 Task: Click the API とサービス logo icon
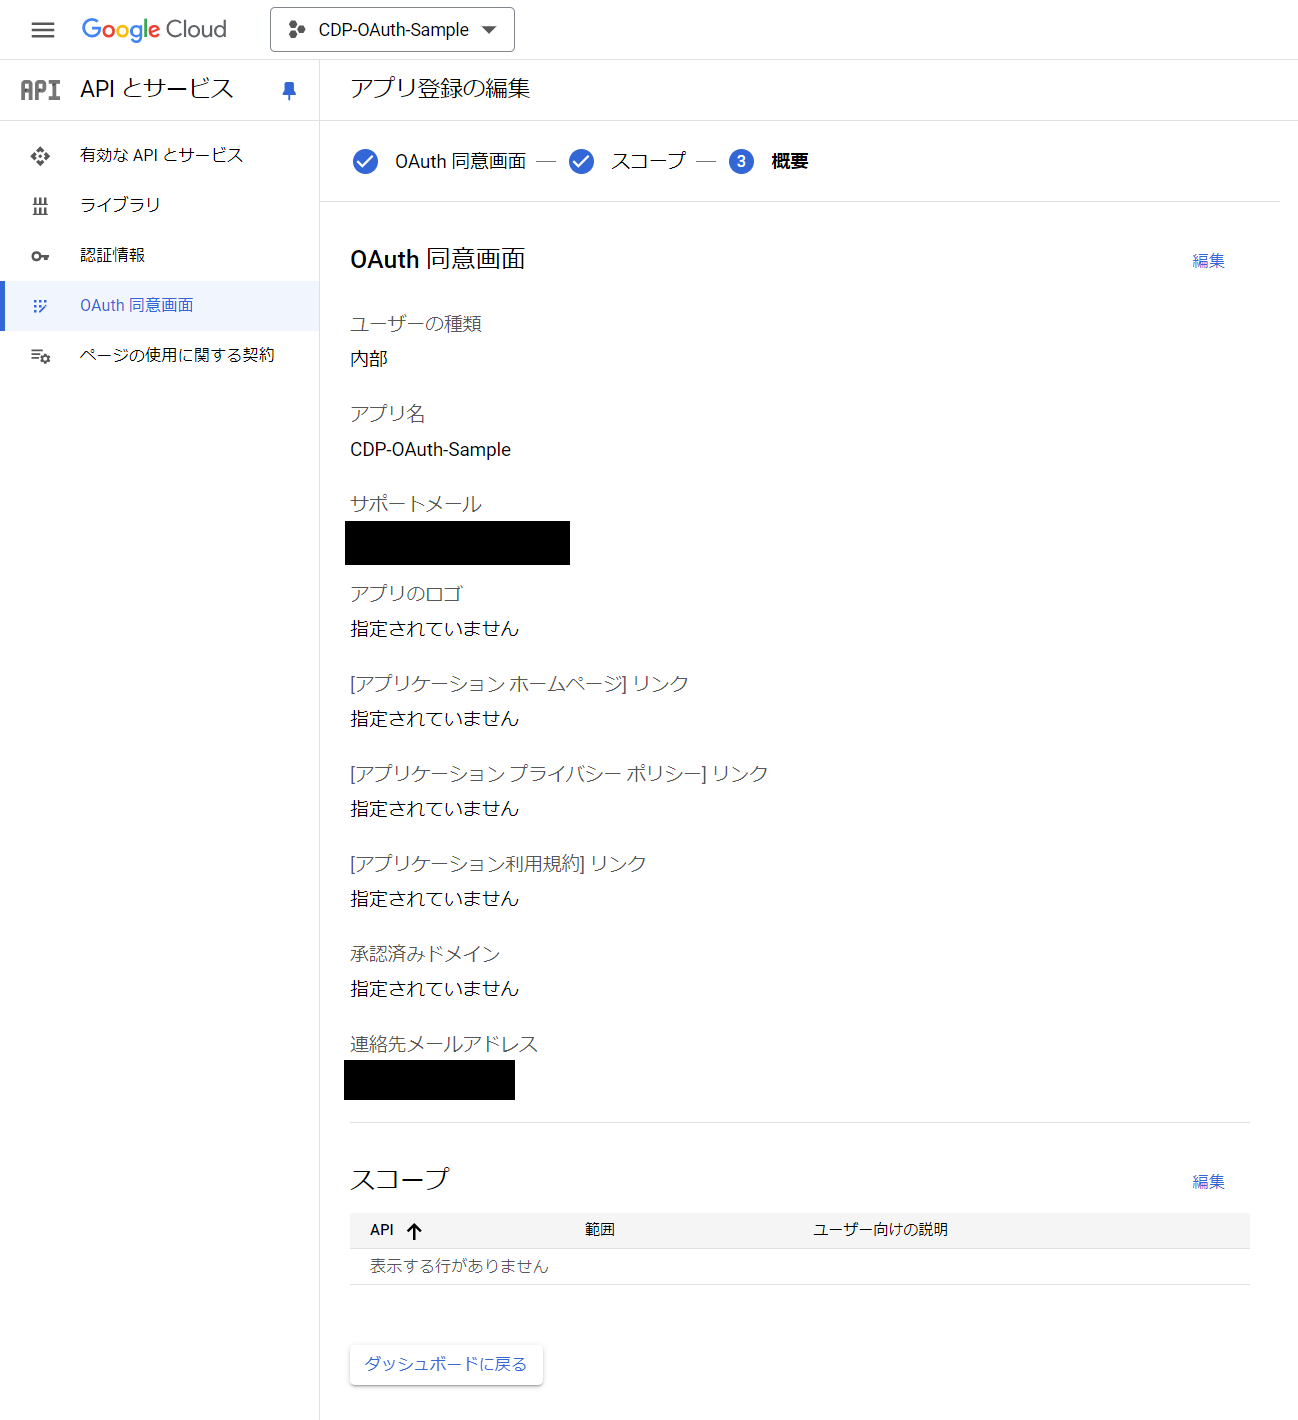tap(41, 90)
